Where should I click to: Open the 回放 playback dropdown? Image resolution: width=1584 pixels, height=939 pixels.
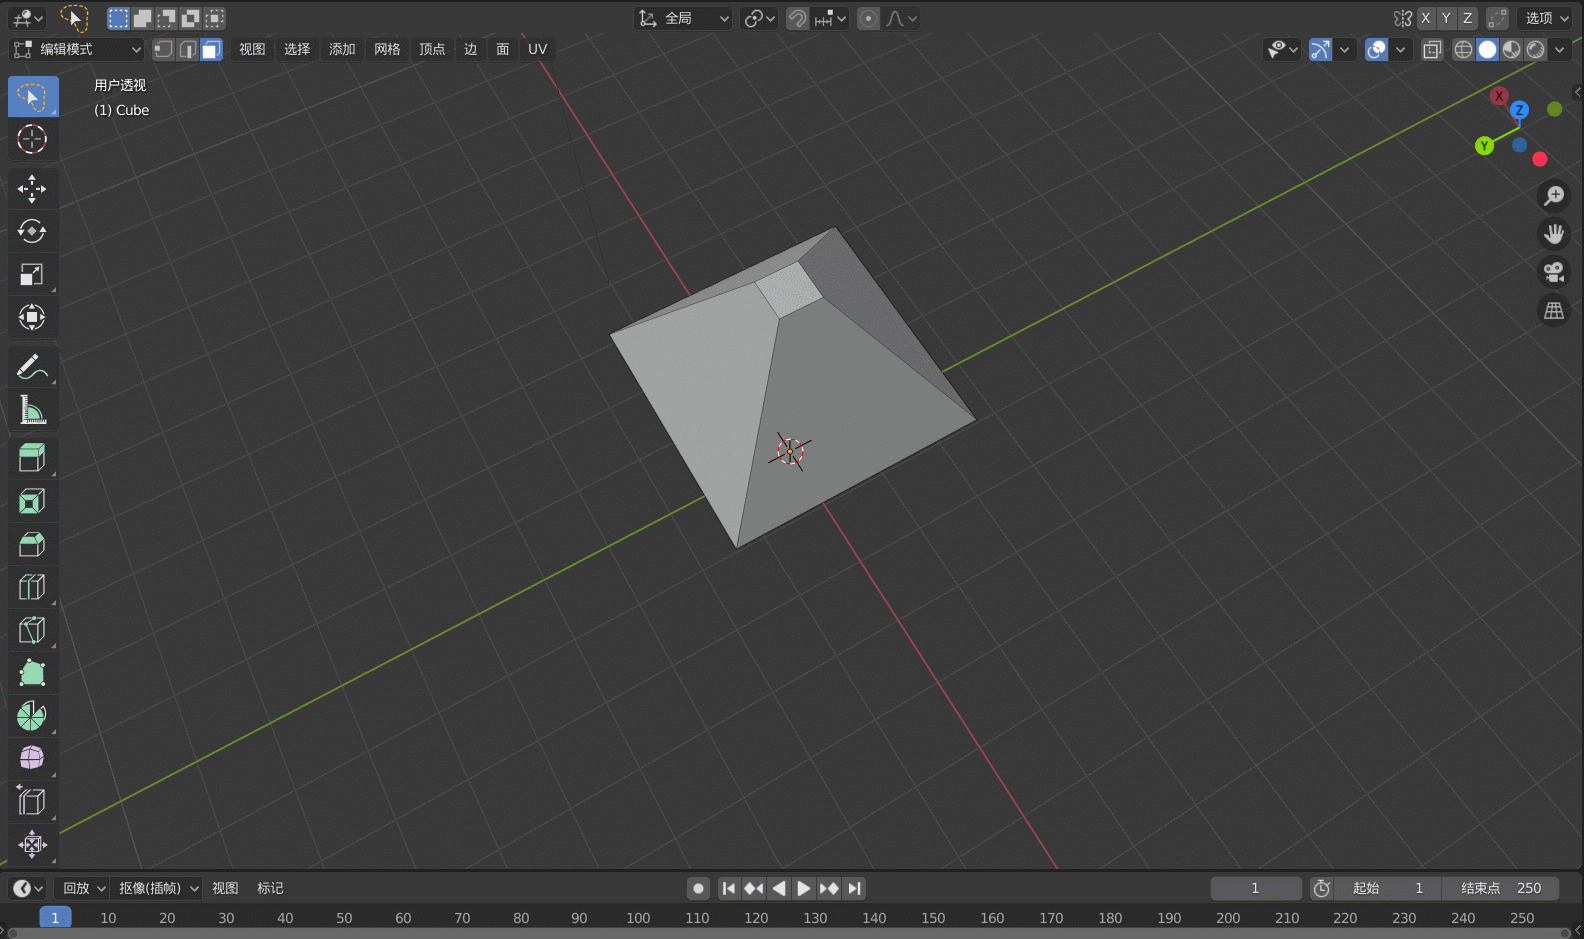coord(83,888)
